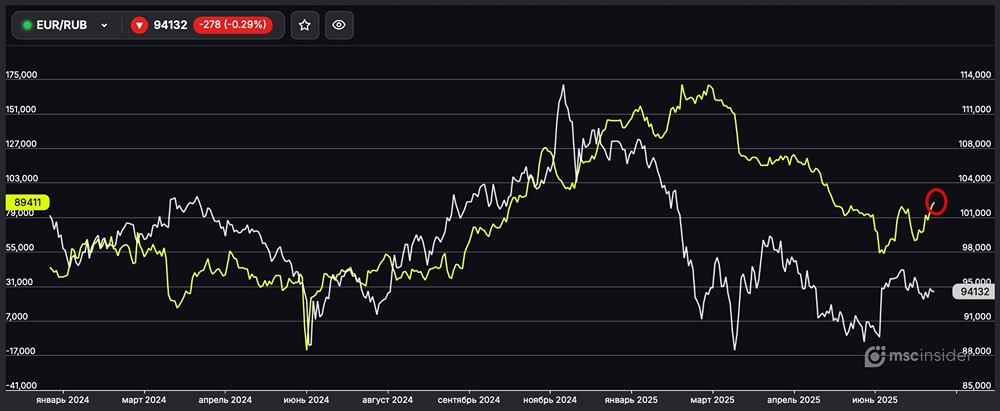Click the green status dot beside EUR/RUB
The height and width of the screenshot is (411, 1000).
click(x=27, y=26)
